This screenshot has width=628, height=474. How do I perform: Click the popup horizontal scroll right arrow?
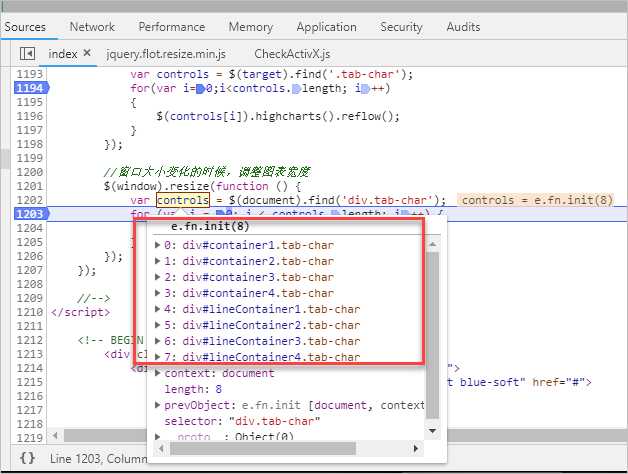pos(416,448)
